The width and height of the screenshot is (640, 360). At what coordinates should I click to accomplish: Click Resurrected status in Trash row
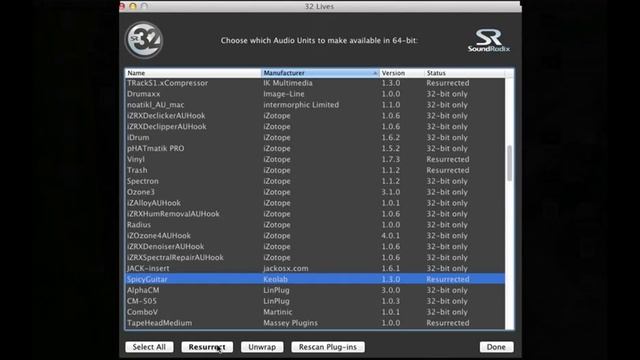point(448,170)
